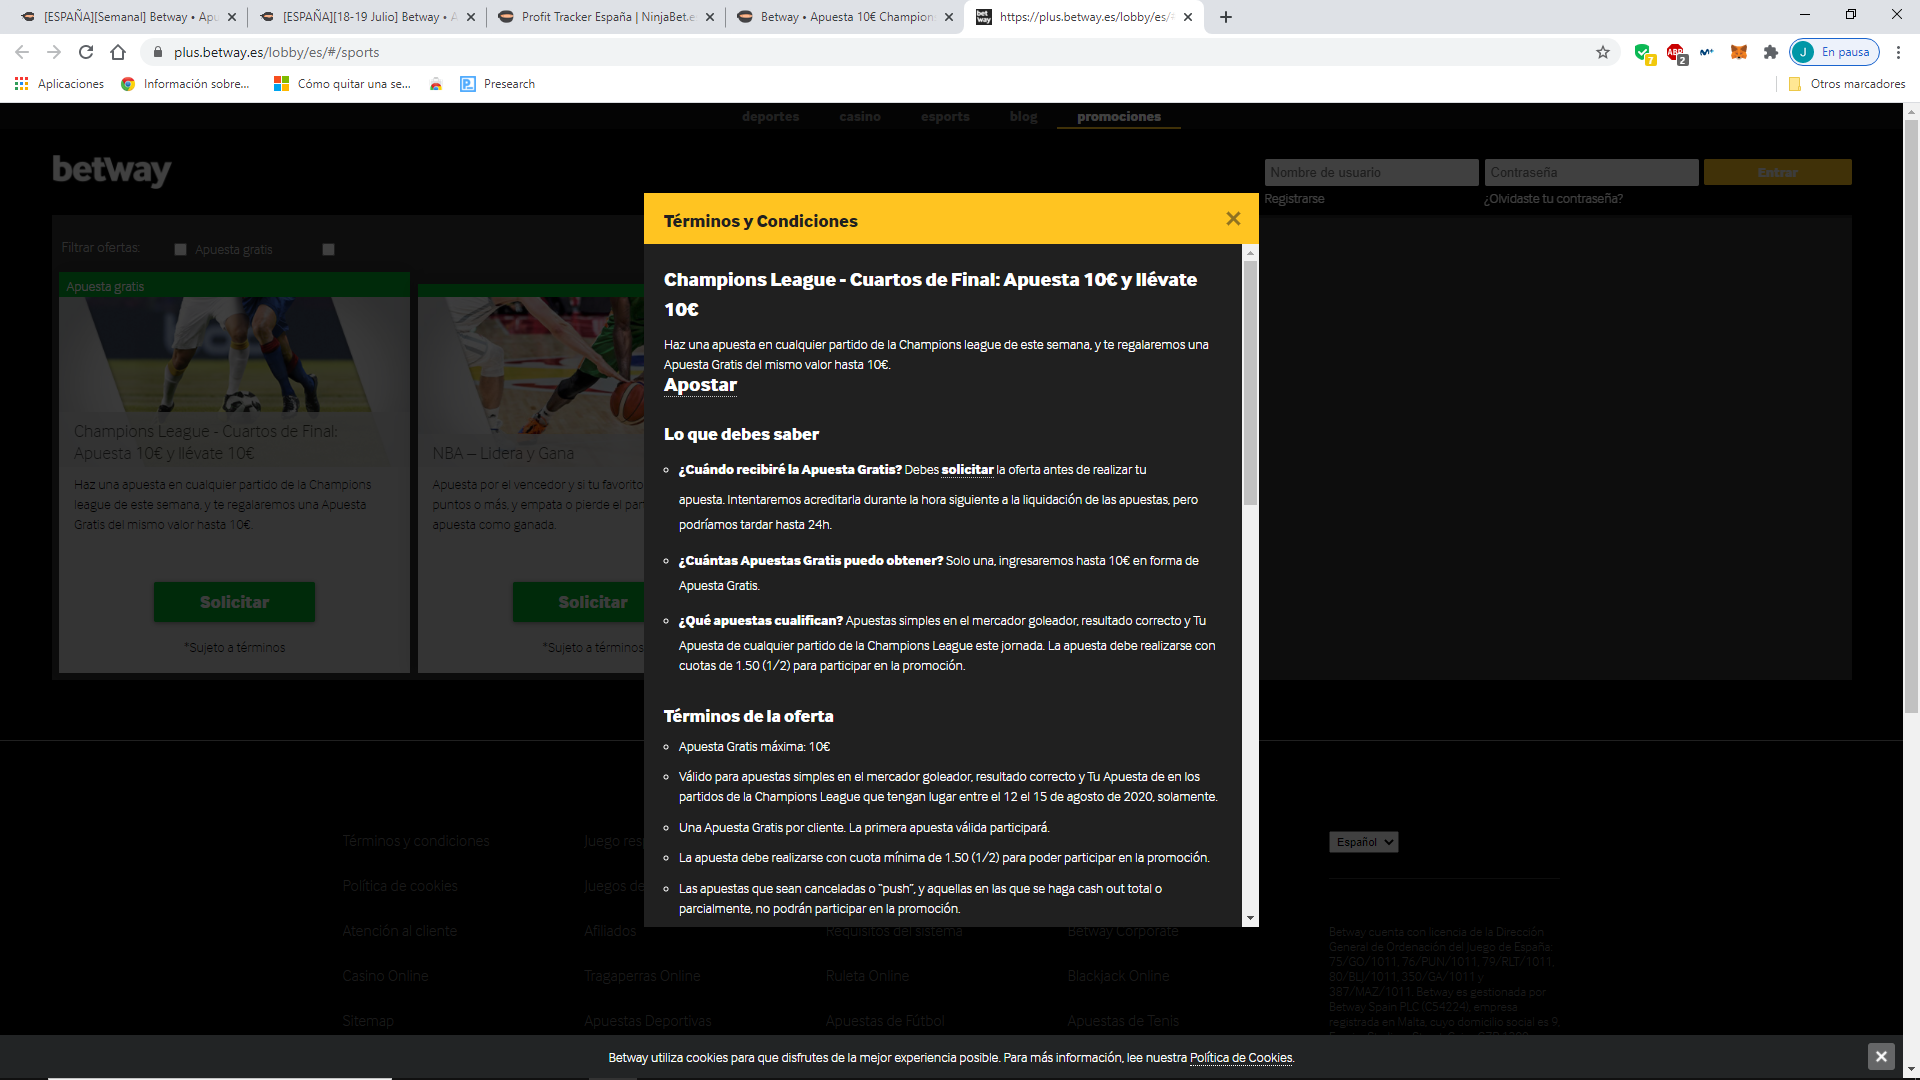The width and height of the screenshot is (1920, 1080).
Task: Reload the page
Action: pyautogui.click(x=86, y=52)
